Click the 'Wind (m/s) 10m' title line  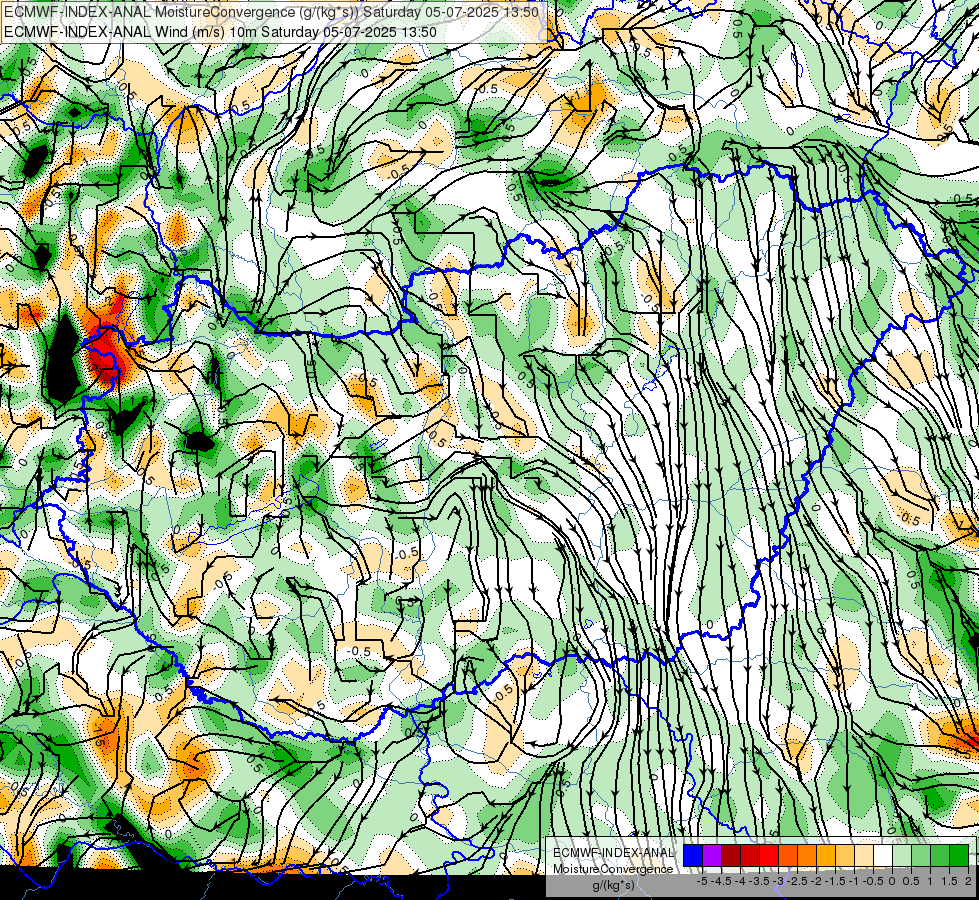tap(220, 32)
